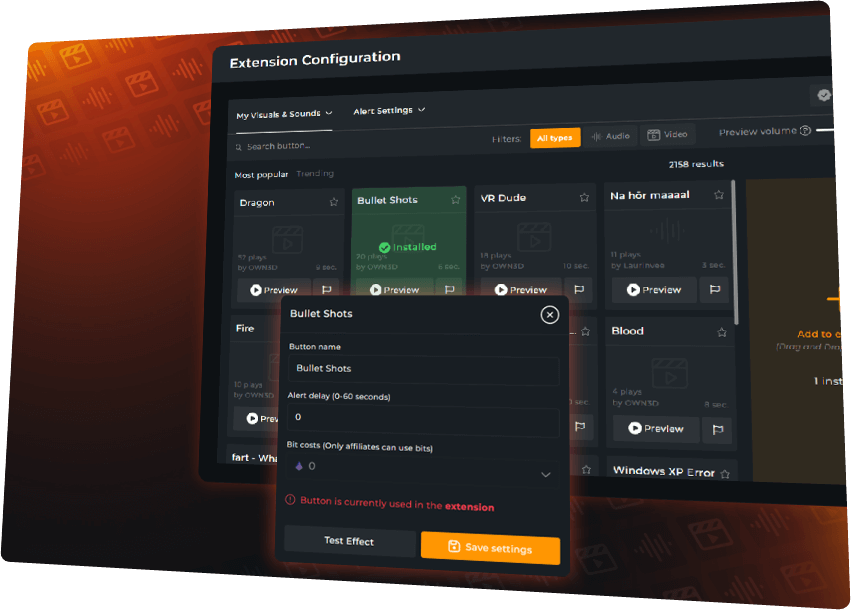Preview the Fire effect
The image size is (851, 610).
257,418
